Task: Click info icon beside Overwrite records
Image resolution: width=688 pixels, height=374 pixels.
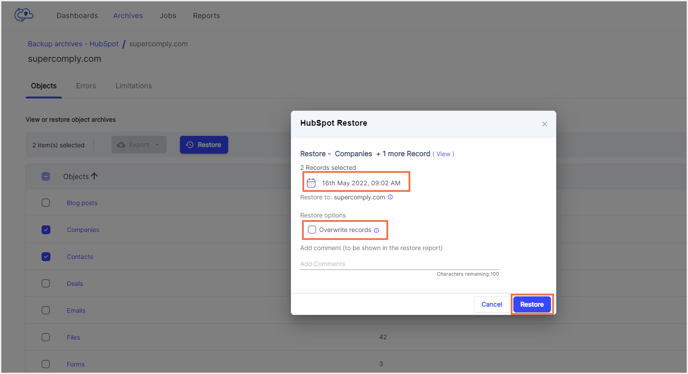Action: pyautogui.click(x=376, y=230)
